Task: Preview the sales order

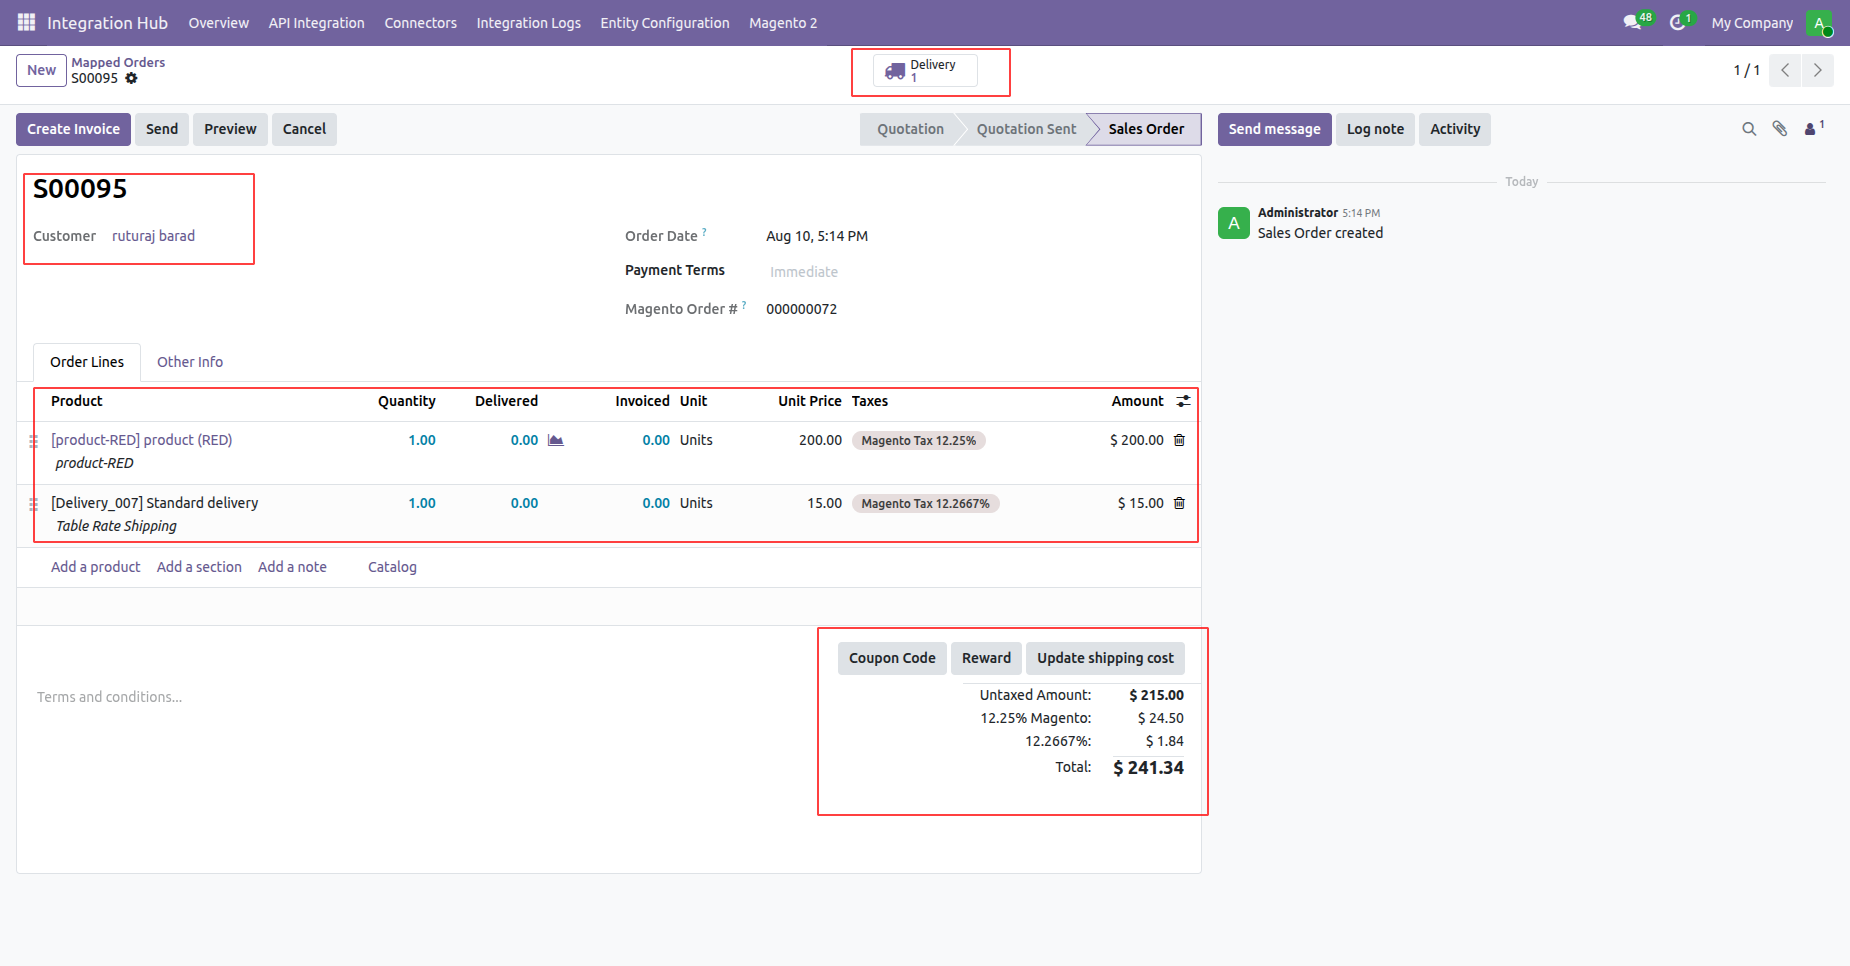Action: (230, 129)
